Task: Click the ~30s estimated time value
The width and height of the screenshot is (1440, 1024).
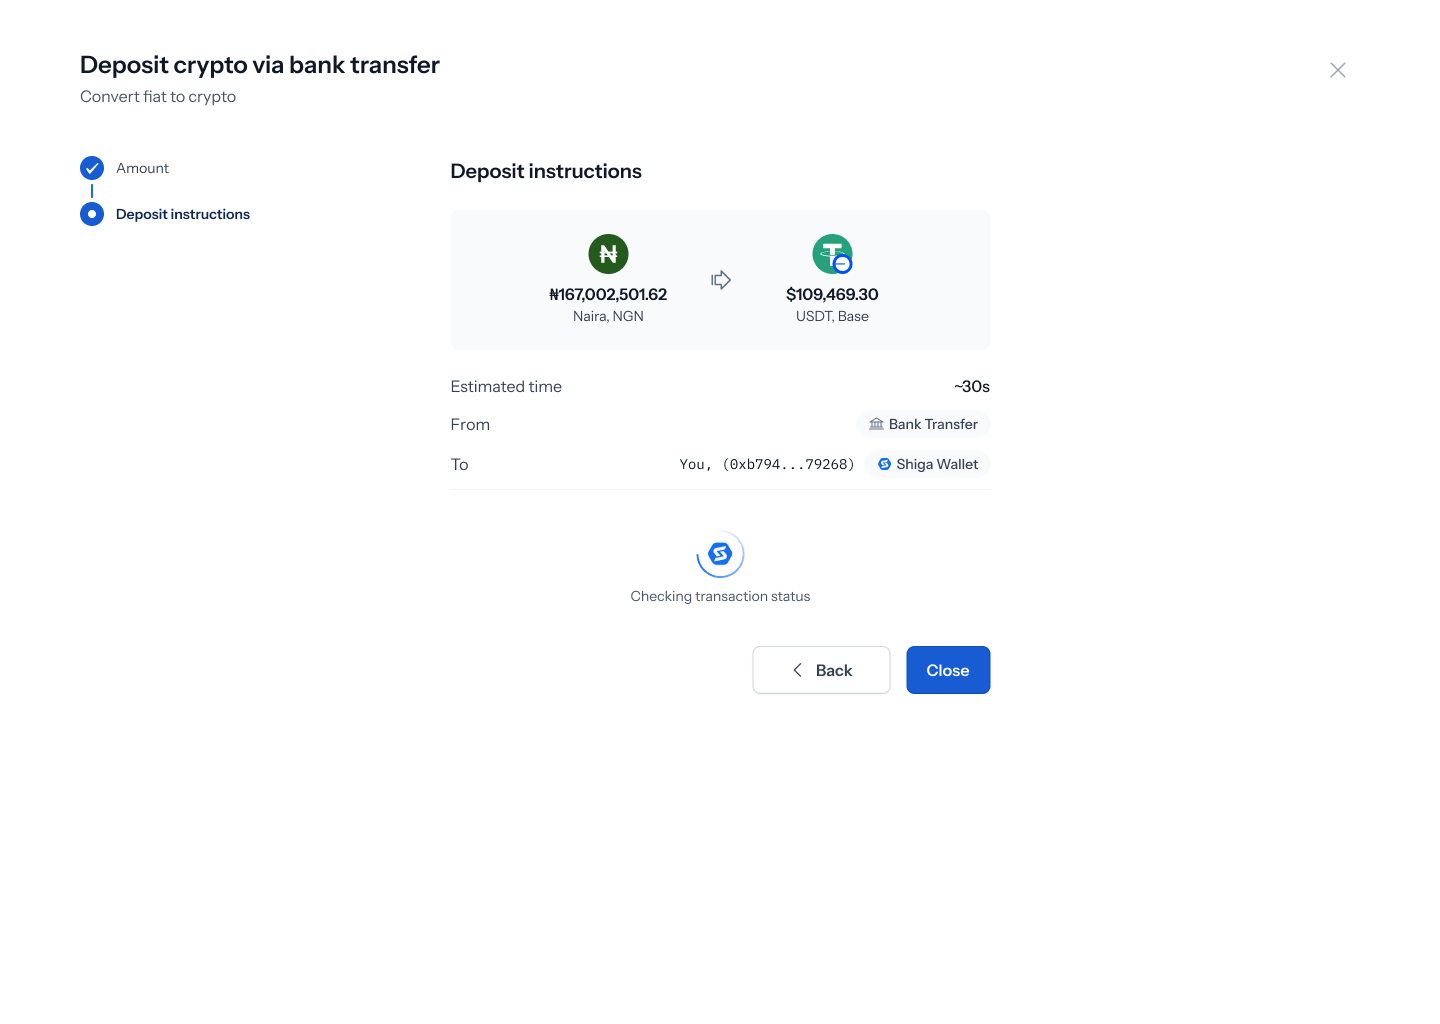Action: coord(972,386)
